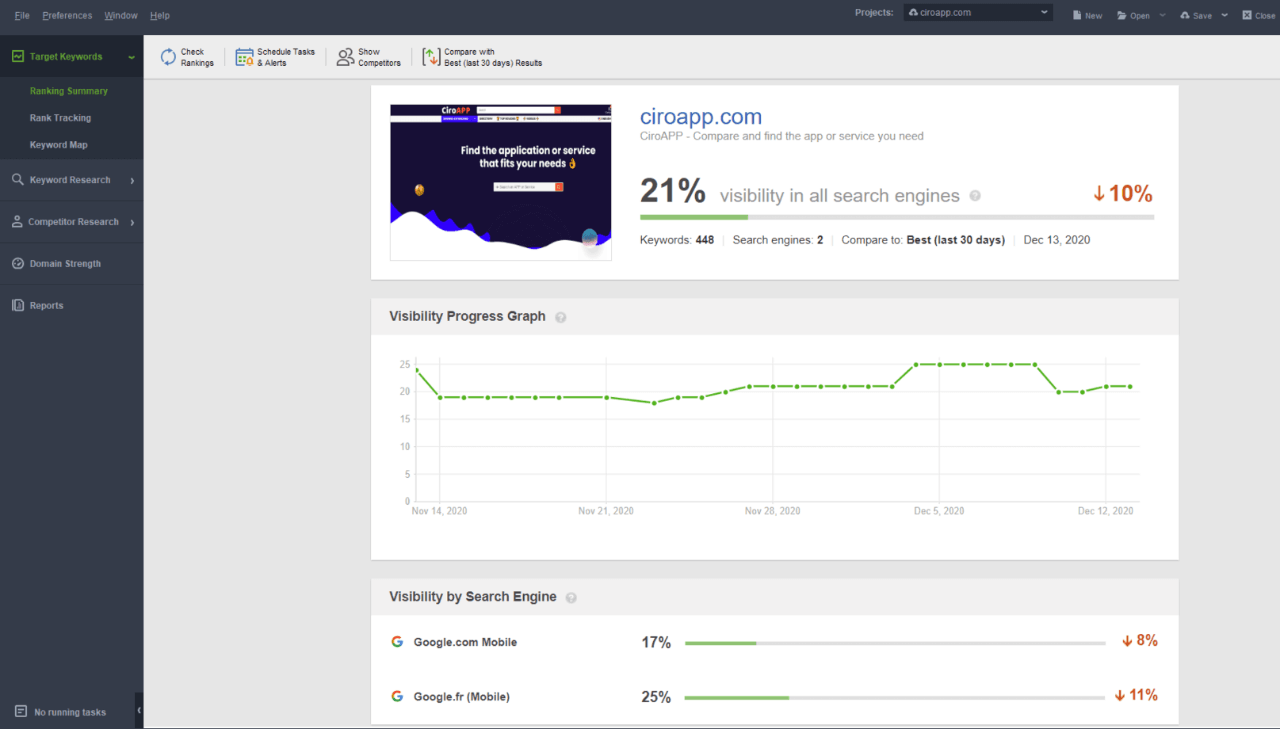Click the ciroapp.com website thumbnail preview
The width and height of the screenshot is (1280, 729).
click(x=501, y=182)
